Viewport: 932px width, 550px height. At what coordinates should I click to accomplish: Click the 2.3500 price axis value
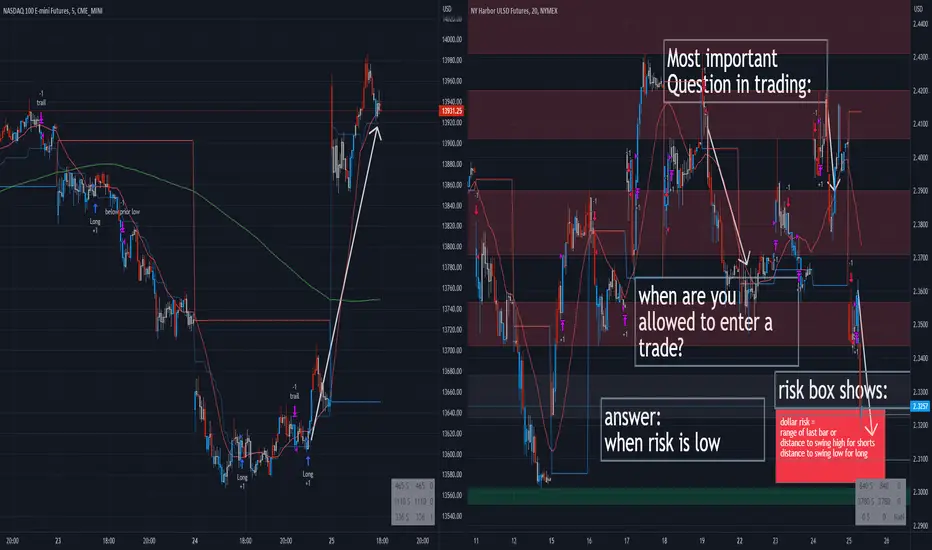point(920,325)
